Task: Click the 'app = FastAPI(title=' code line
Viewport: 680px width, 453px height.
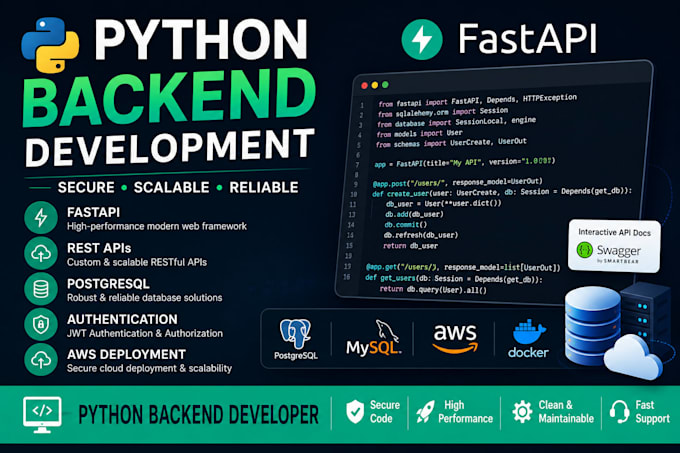Action: point(464,163)
